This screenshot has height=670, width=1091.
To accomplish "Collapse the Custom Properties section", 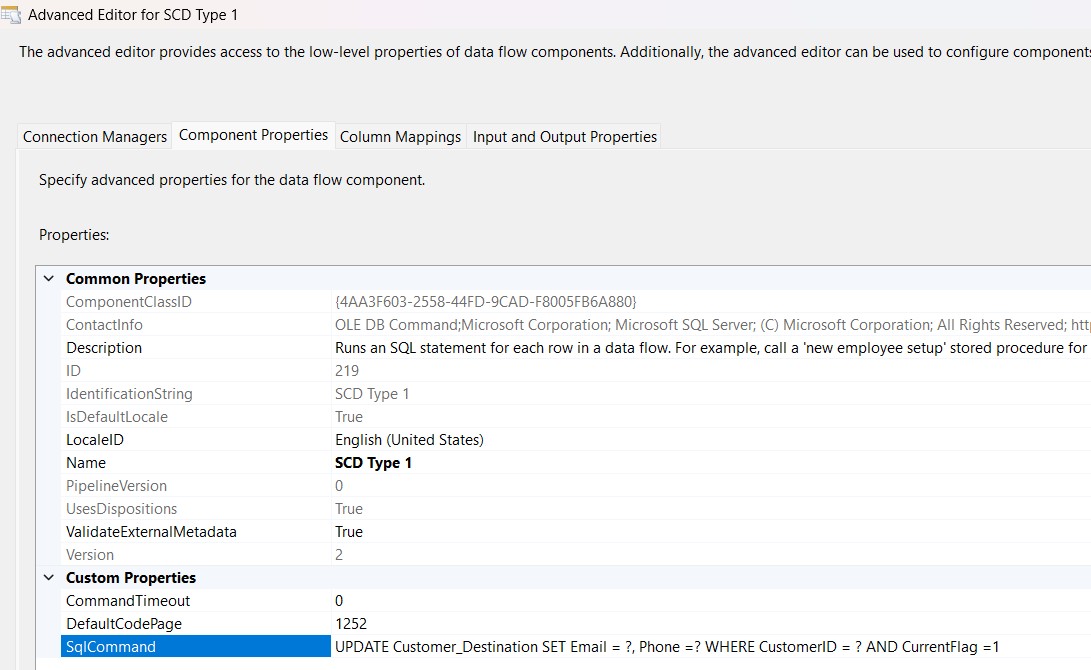I will click(49, 578).
